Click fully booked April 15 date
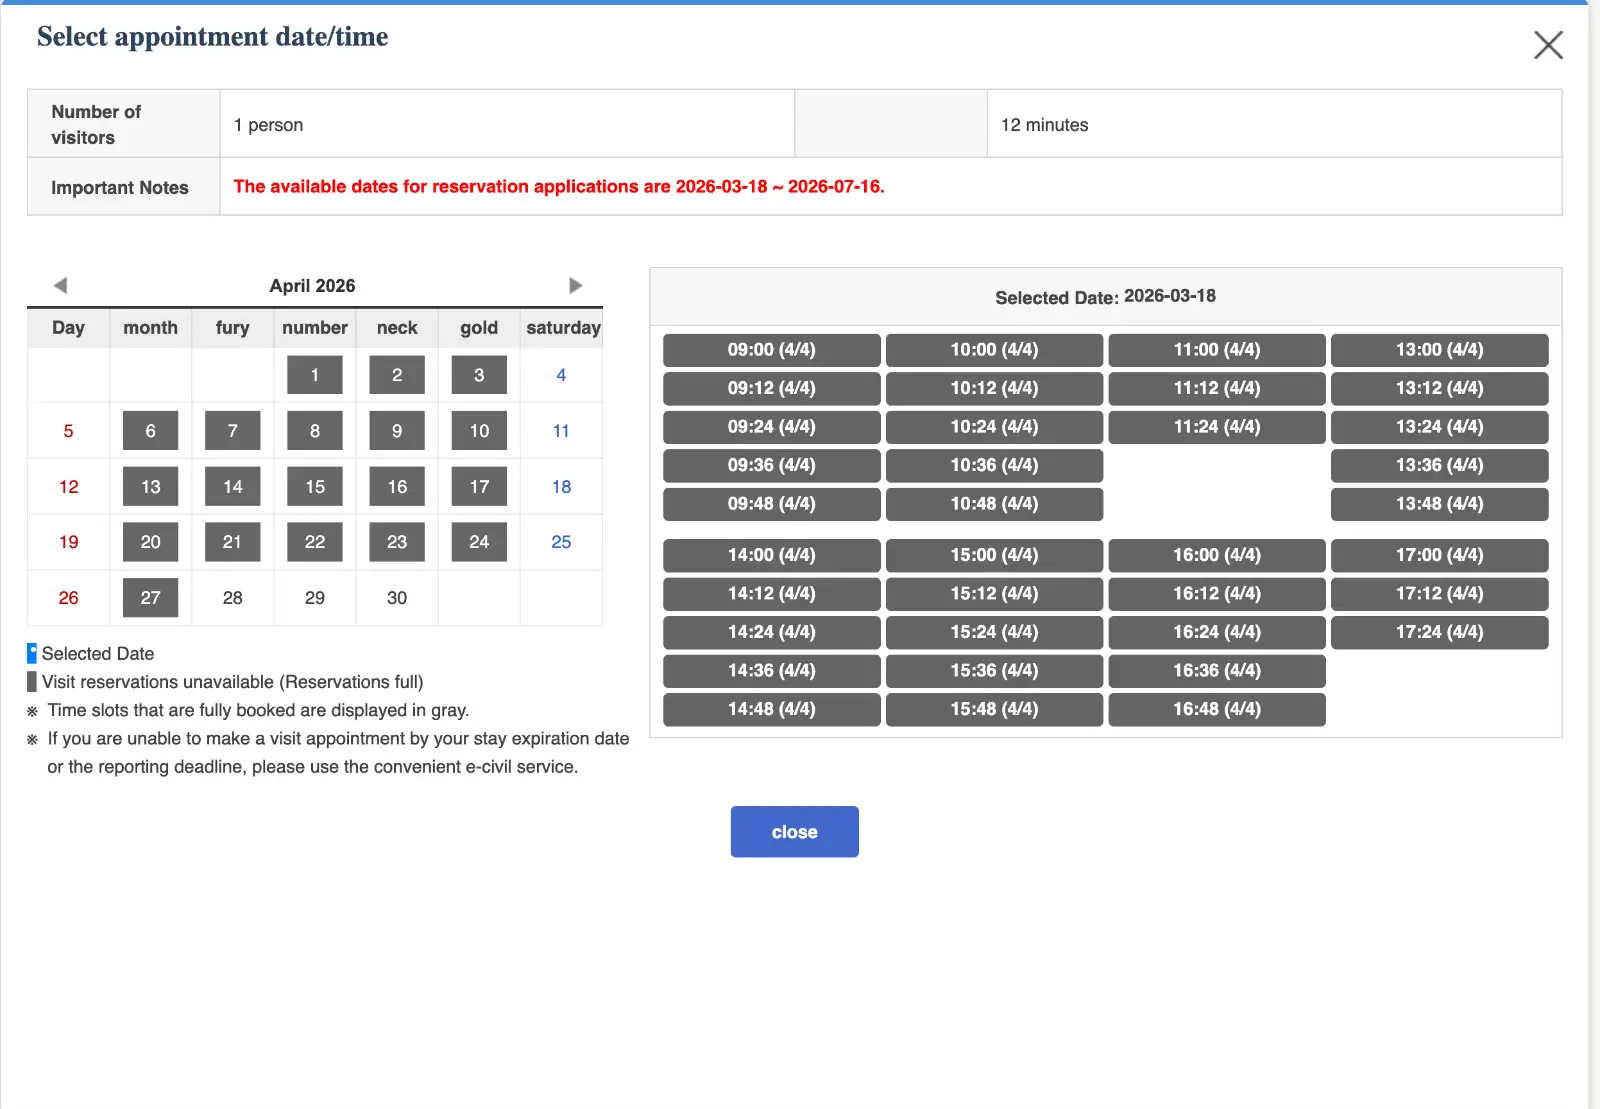The height and width of the screenshot is (1109, 1600). pos(315,487)
